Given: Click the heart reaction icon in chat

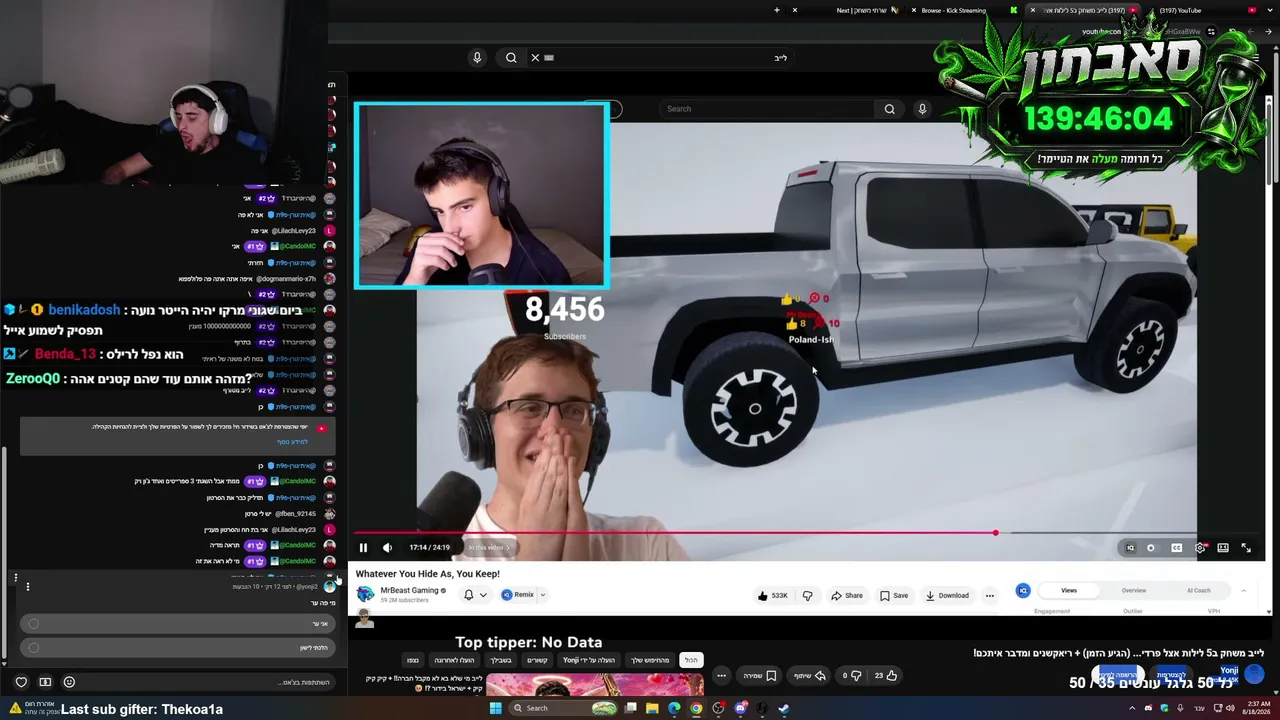Looking at the screenshot, I should (21, 682).
